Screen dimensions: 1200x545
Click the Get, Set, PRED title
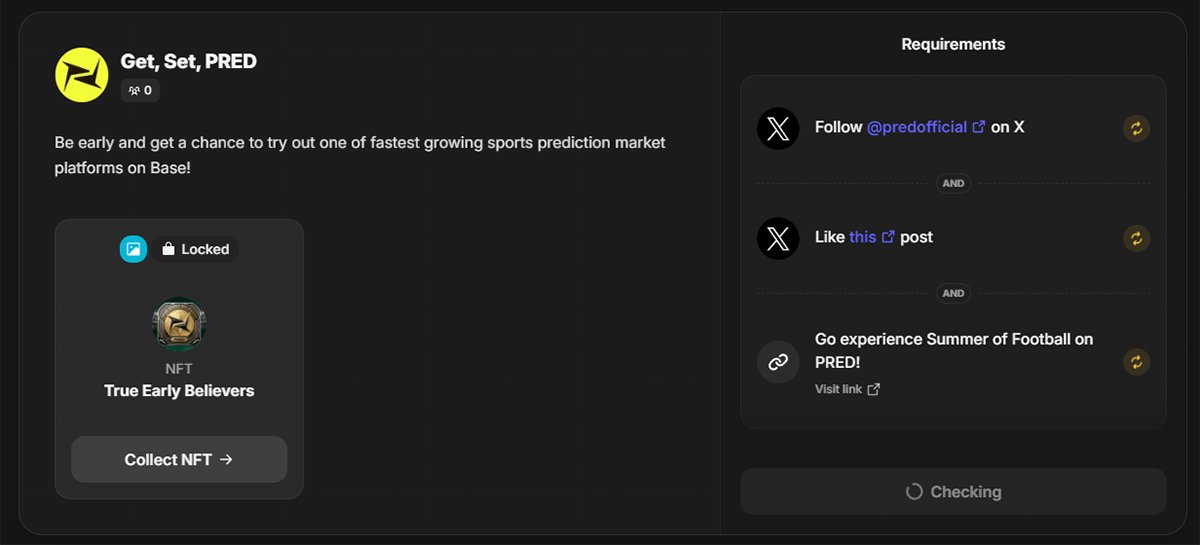coord(189,61)
